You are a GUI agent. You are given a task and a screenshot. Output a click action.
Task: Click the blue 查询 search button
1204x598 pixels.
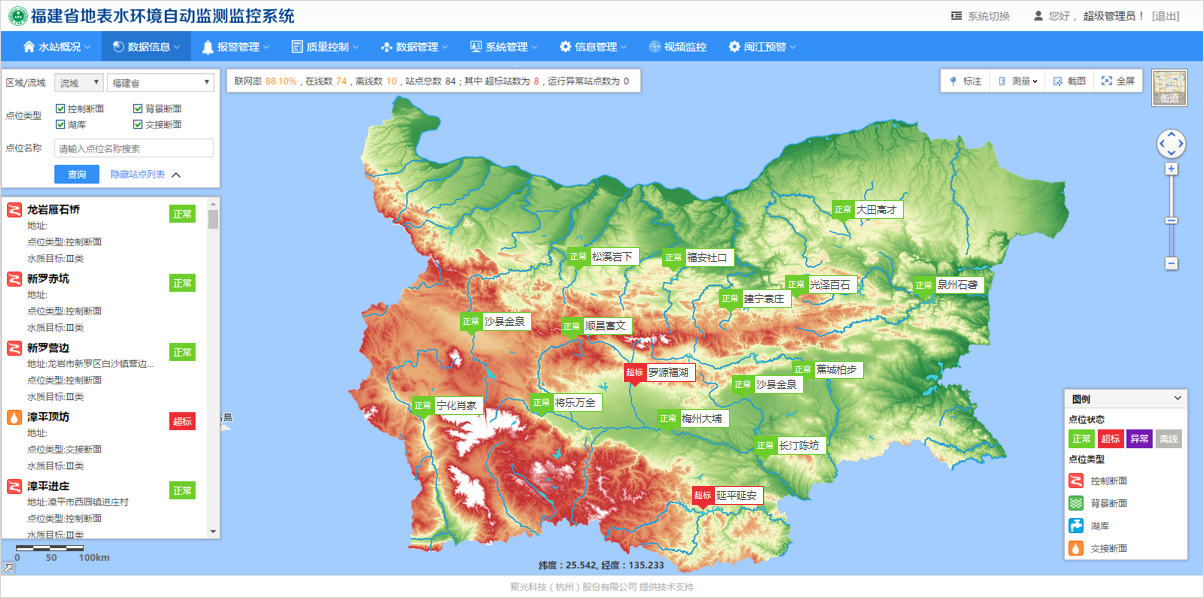(x=76, y=175)
